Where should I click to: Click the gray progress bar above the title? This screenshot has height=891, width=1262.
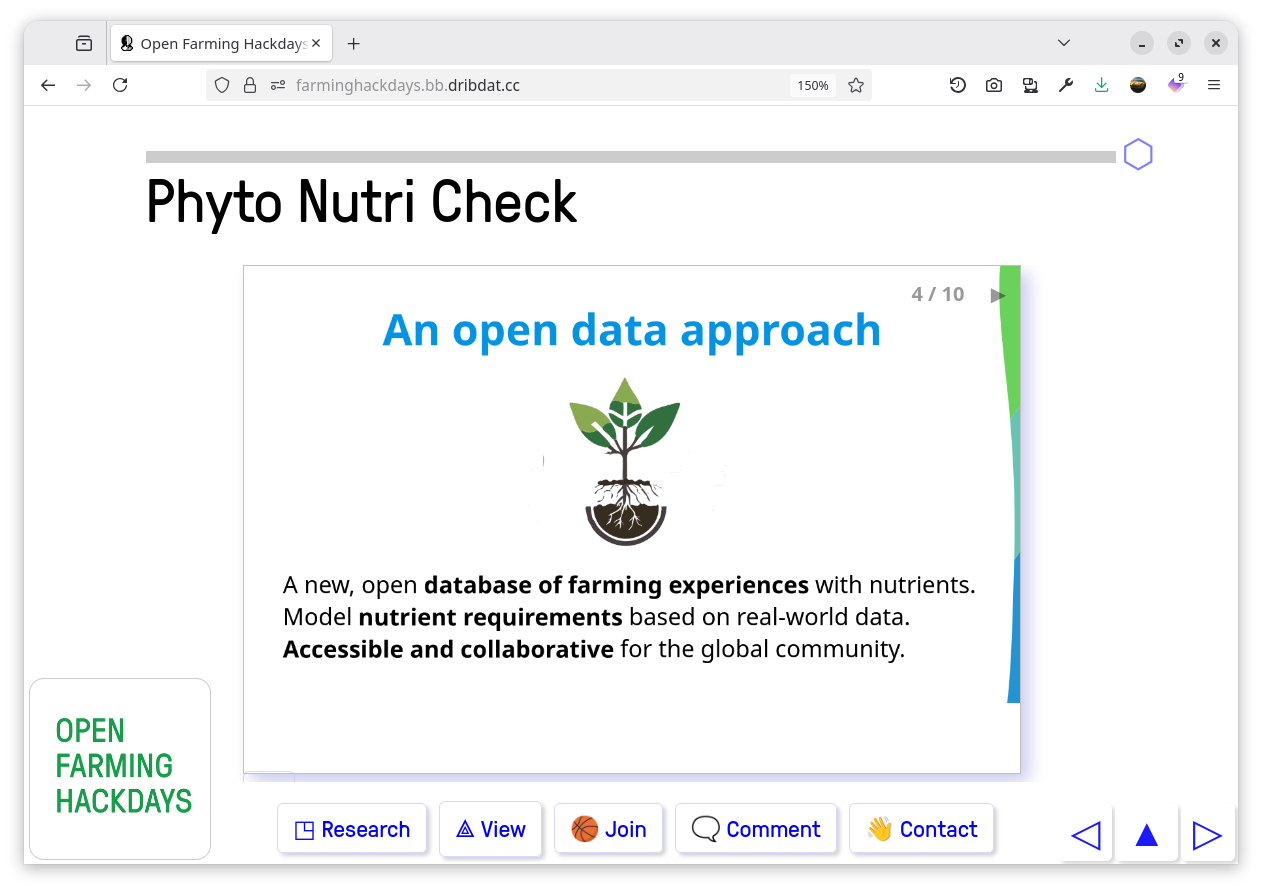(x=631, y=156)
